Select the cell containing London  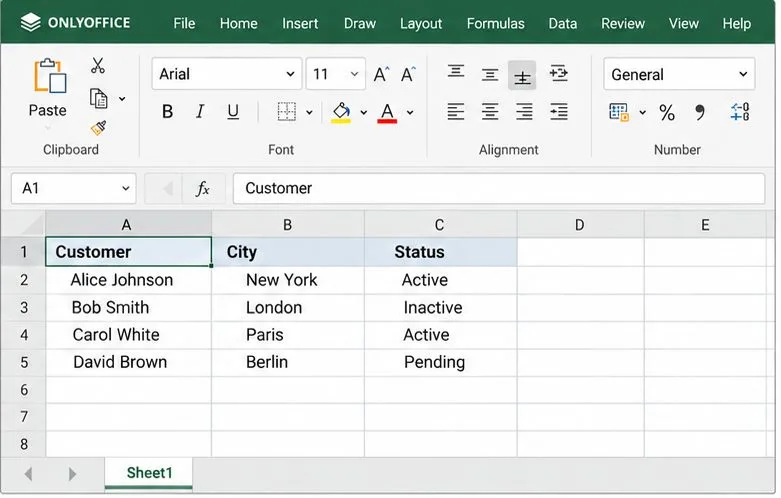[x=288, y=308]
